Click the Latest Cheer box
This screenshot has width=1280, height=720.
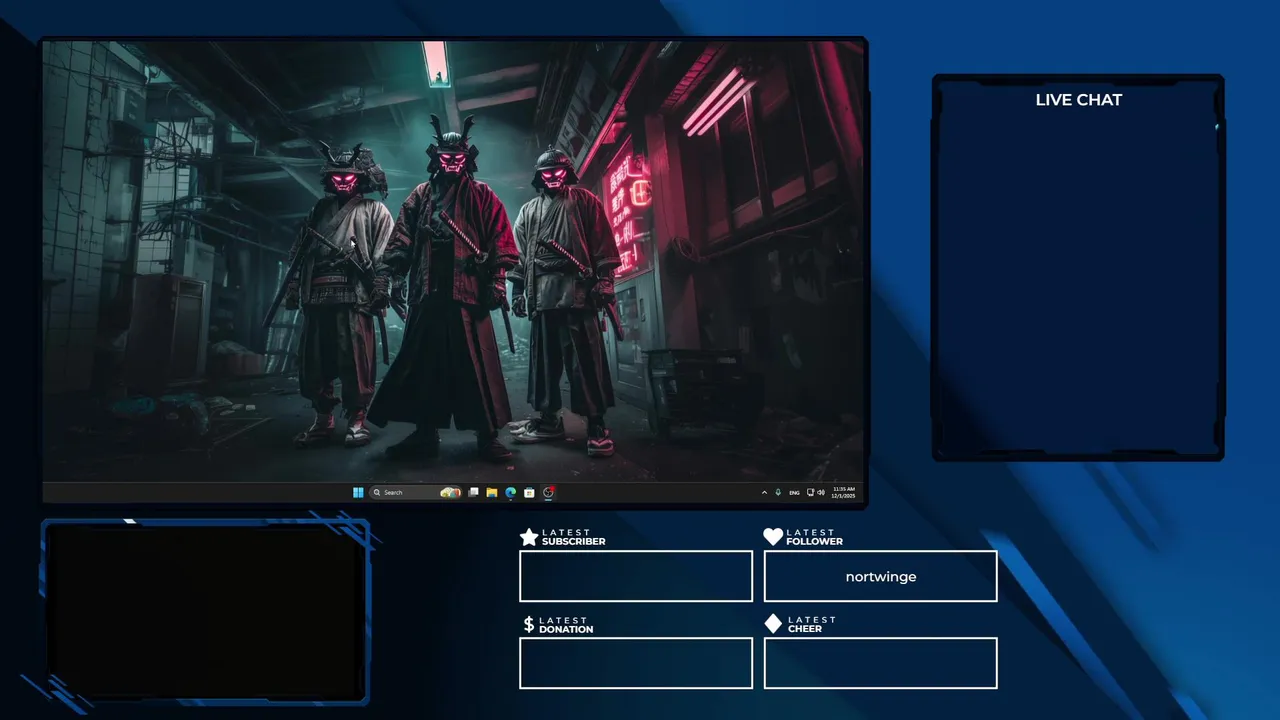(880, 663)
